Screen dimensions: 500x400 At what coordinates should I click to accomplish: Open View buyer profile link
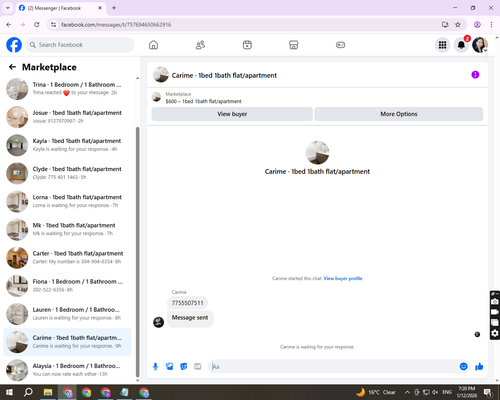[343, 278]
